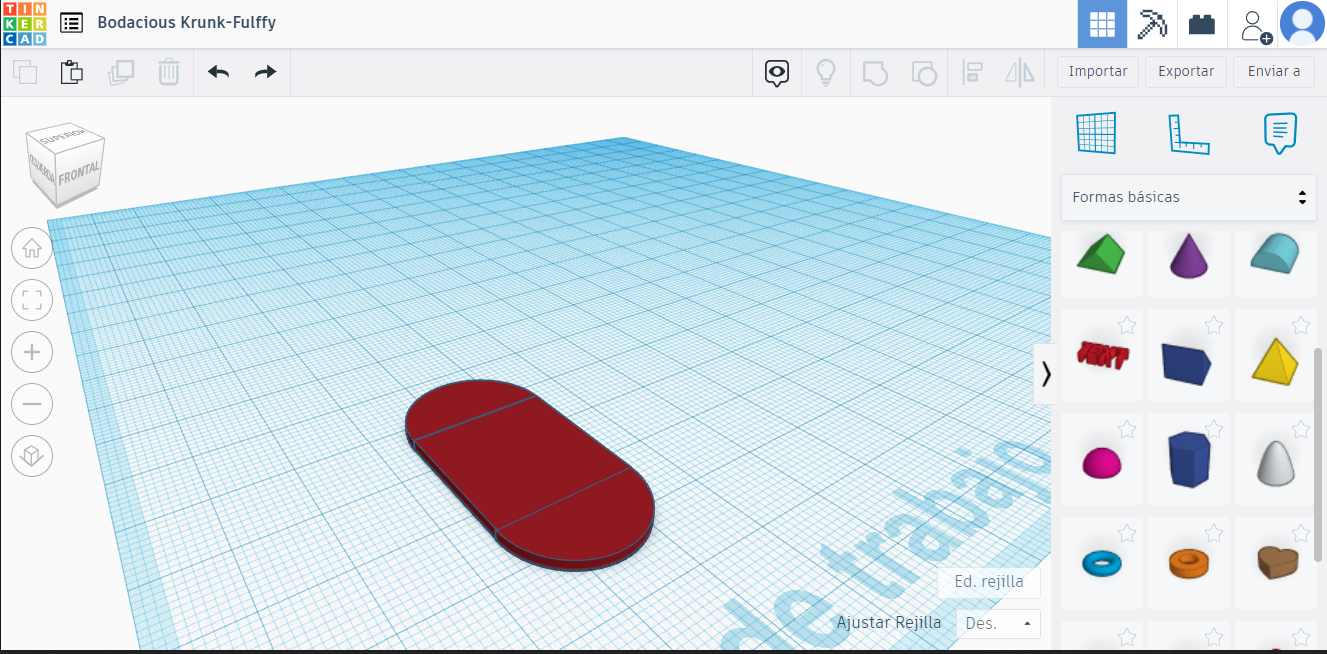Click the Tinkercad logo
This screenshot has width=1327, height=654.
(x=24, y=24)
